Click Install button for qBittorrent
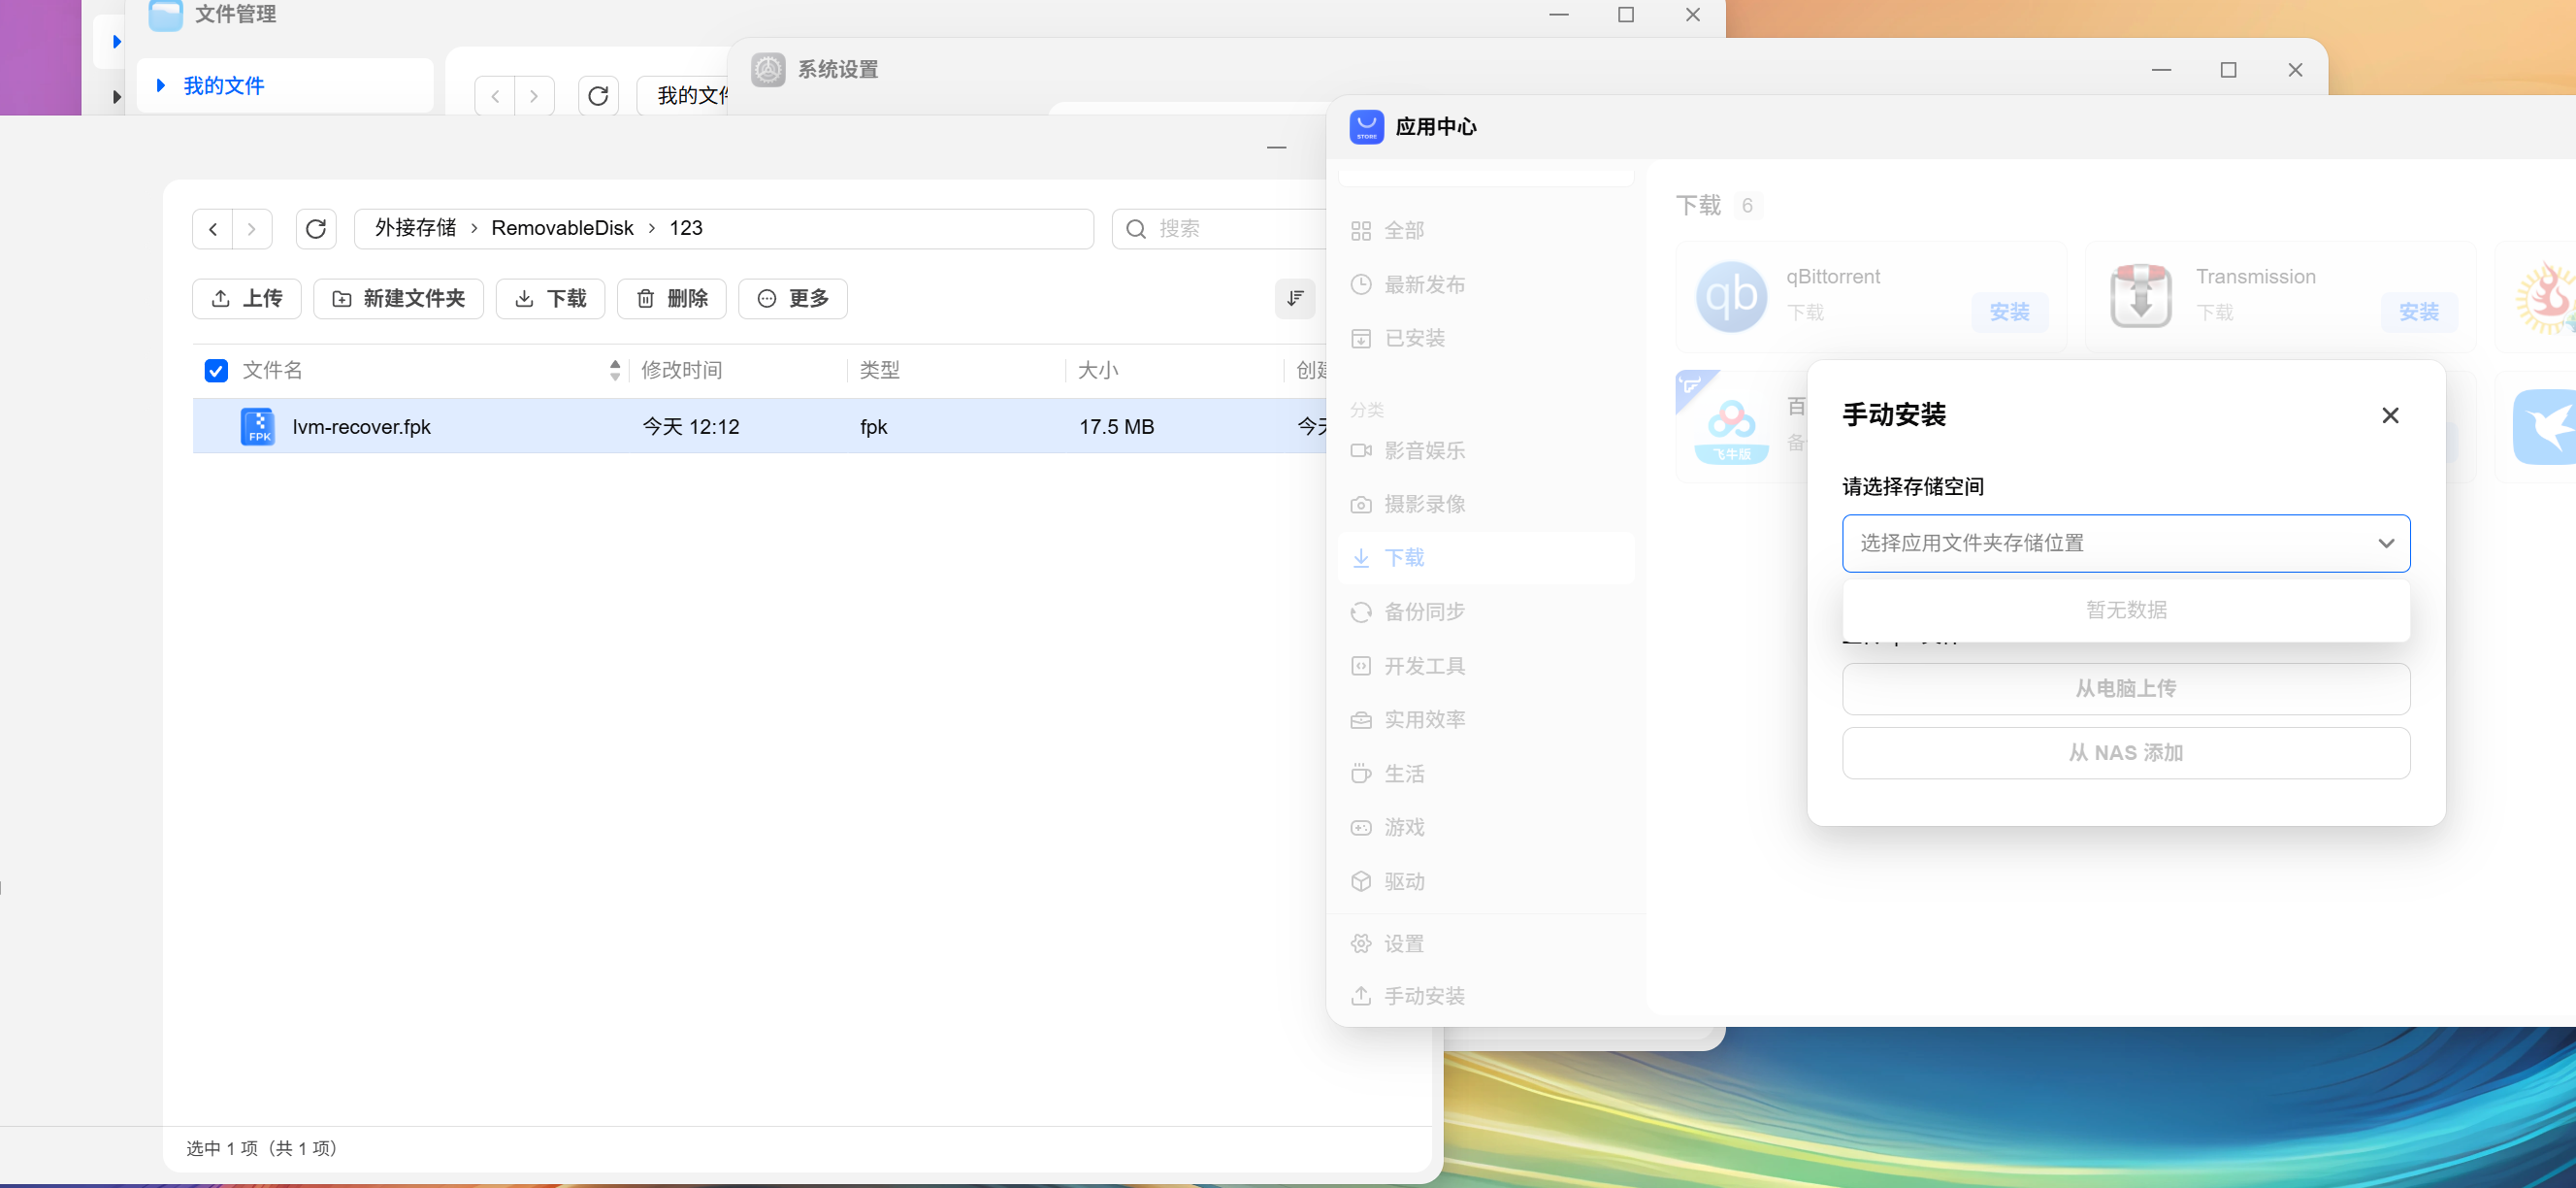 [x=2010, y=312]
